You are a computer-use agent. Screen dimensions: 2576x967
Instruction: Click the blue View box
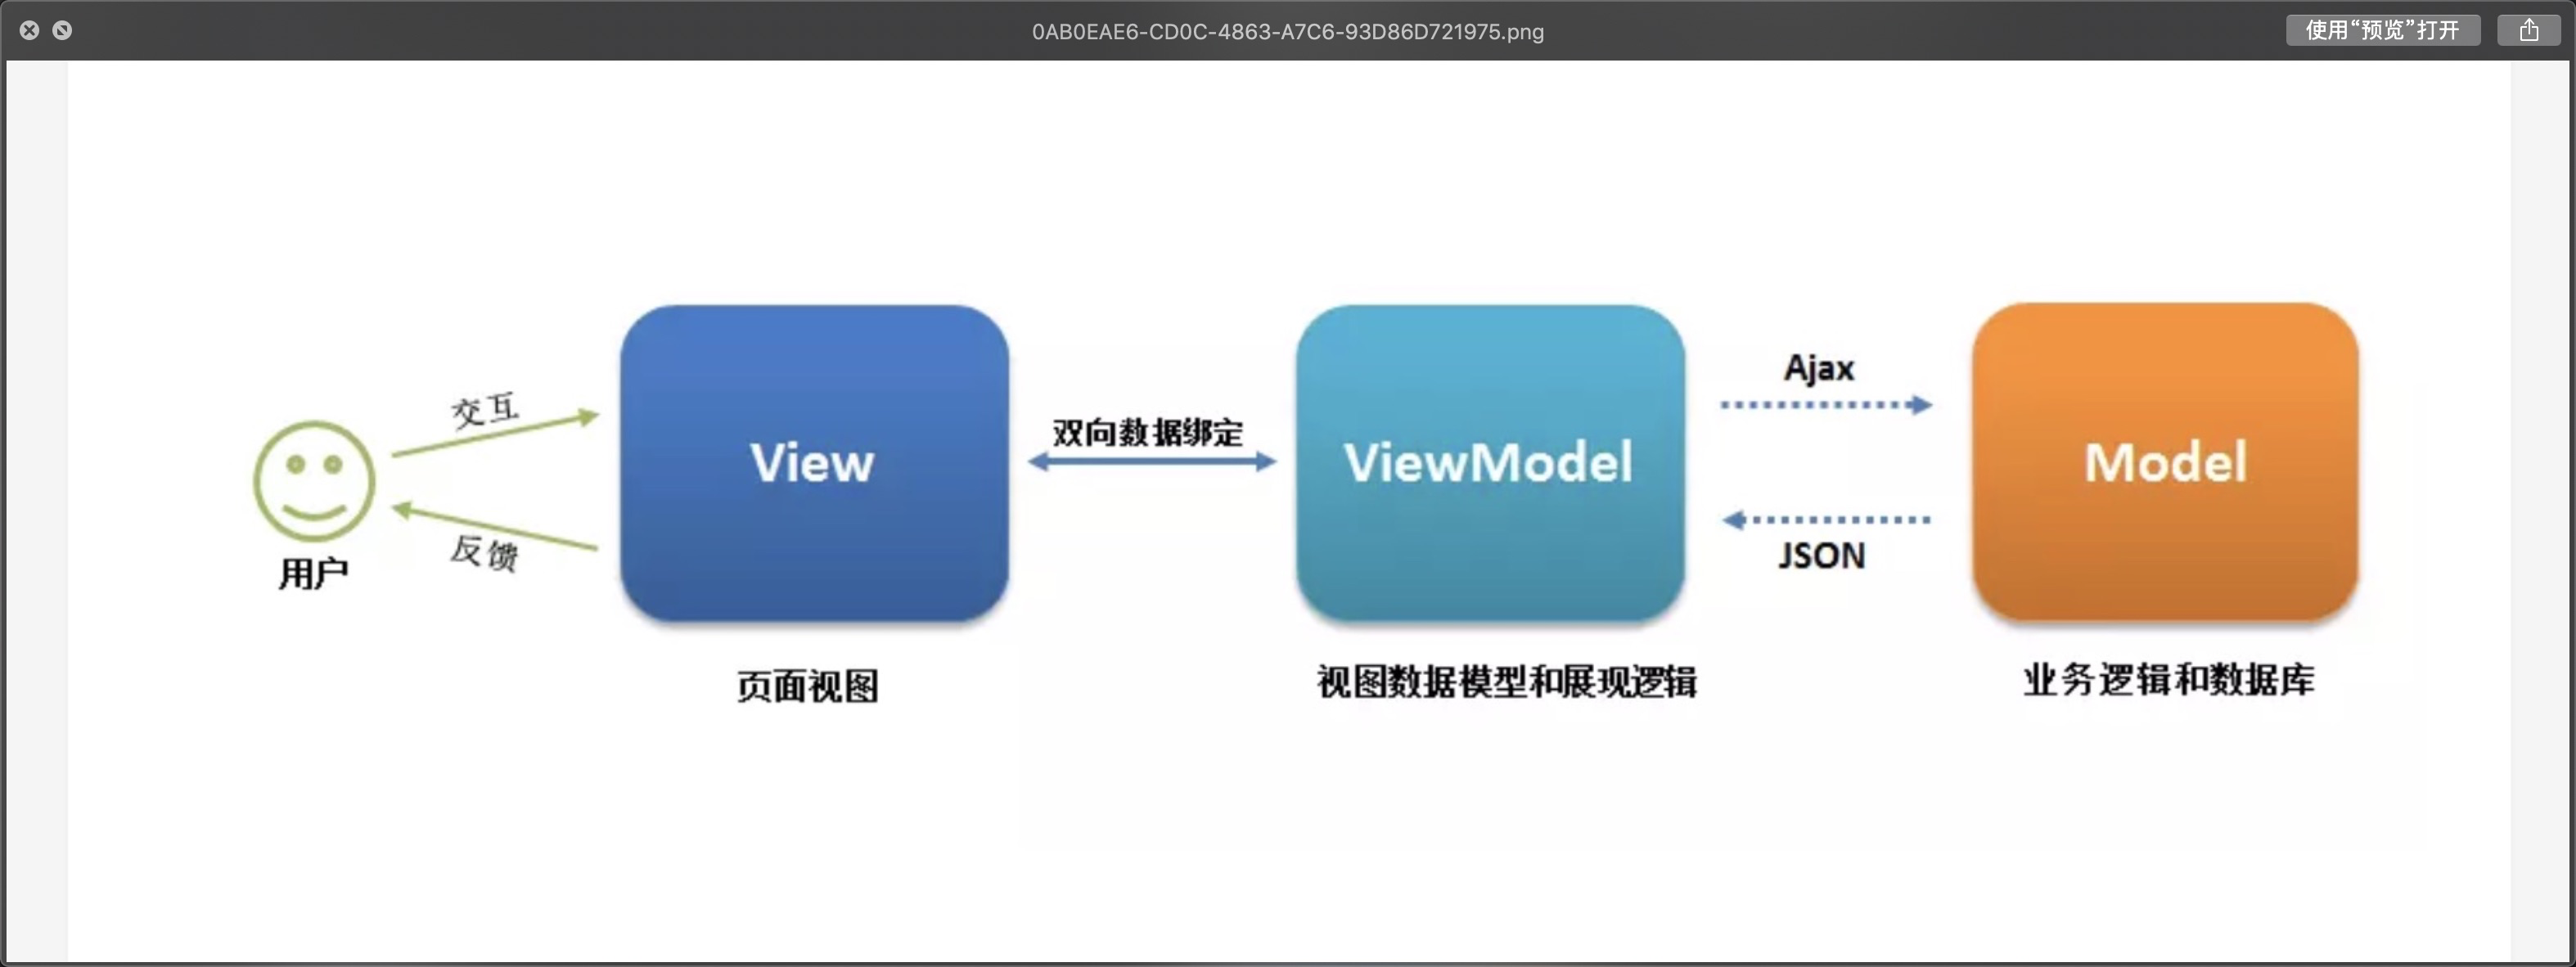pyautogui.click(x=814, y=462)
